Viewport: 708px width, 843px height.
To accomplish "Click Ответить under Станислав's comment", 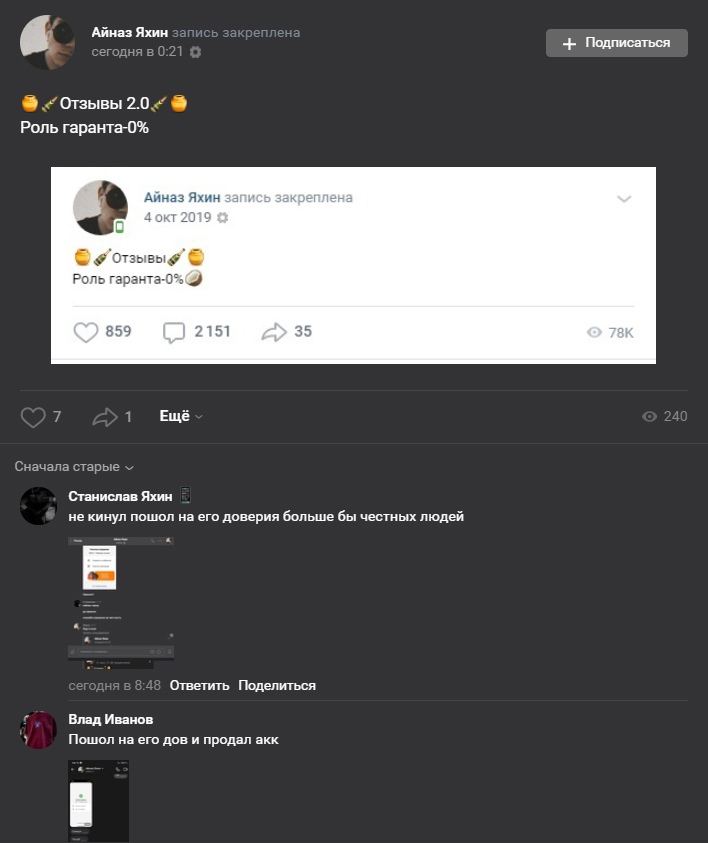I will (199, 685).
